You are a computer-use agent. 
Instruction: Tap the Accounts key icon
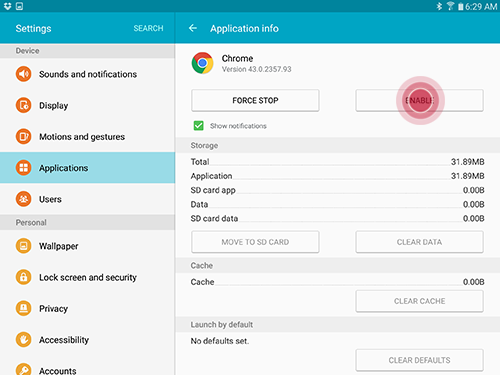[23, 369]
